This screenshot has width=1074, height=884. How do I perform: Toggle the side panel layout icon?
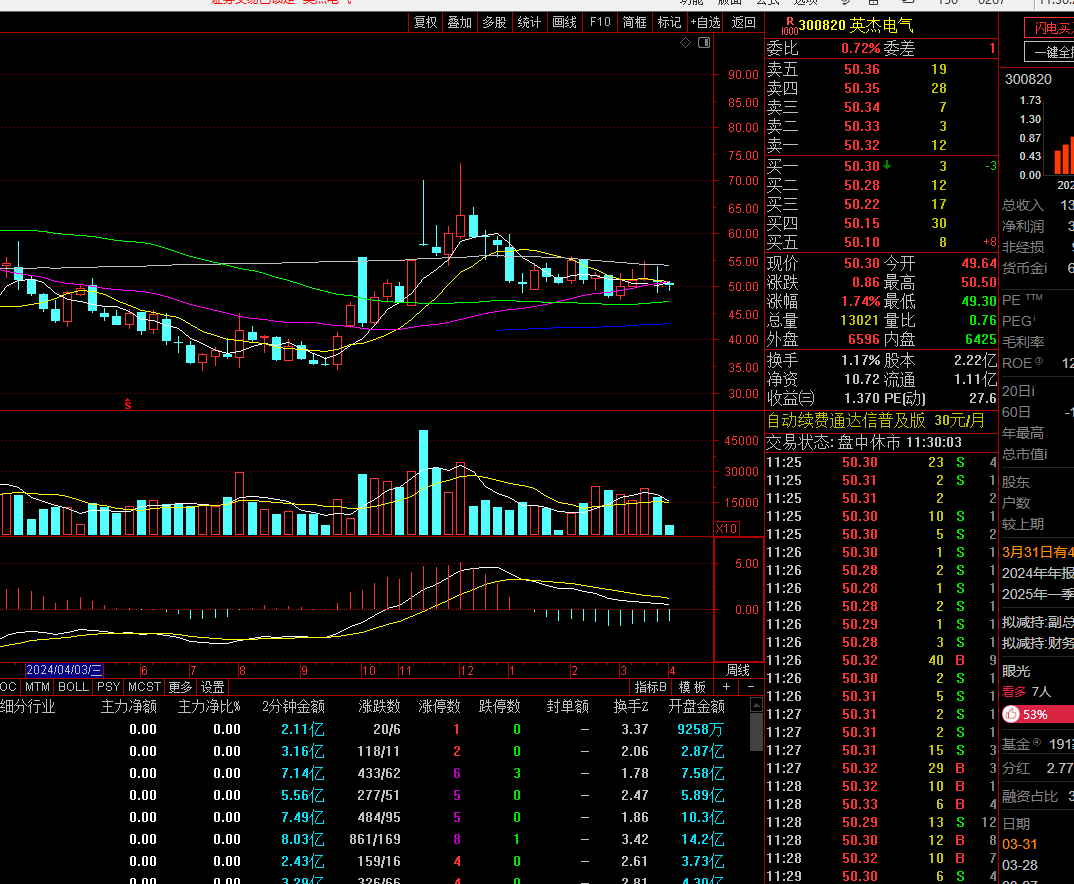tap(703, 42)
